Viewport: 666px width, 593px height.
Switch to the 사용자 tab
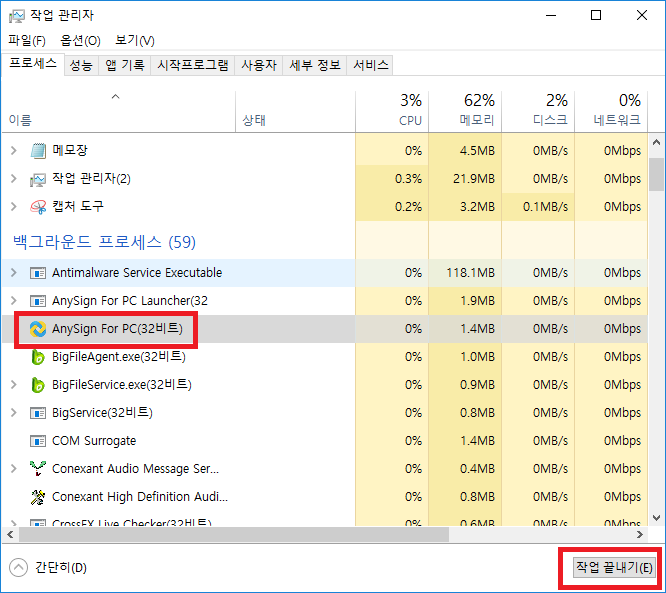259,65
